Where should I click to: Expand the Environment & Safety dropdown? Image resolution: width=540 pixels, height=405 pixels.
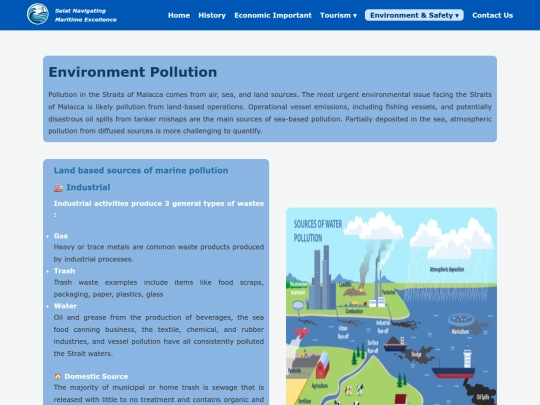[x=414, y=15]
